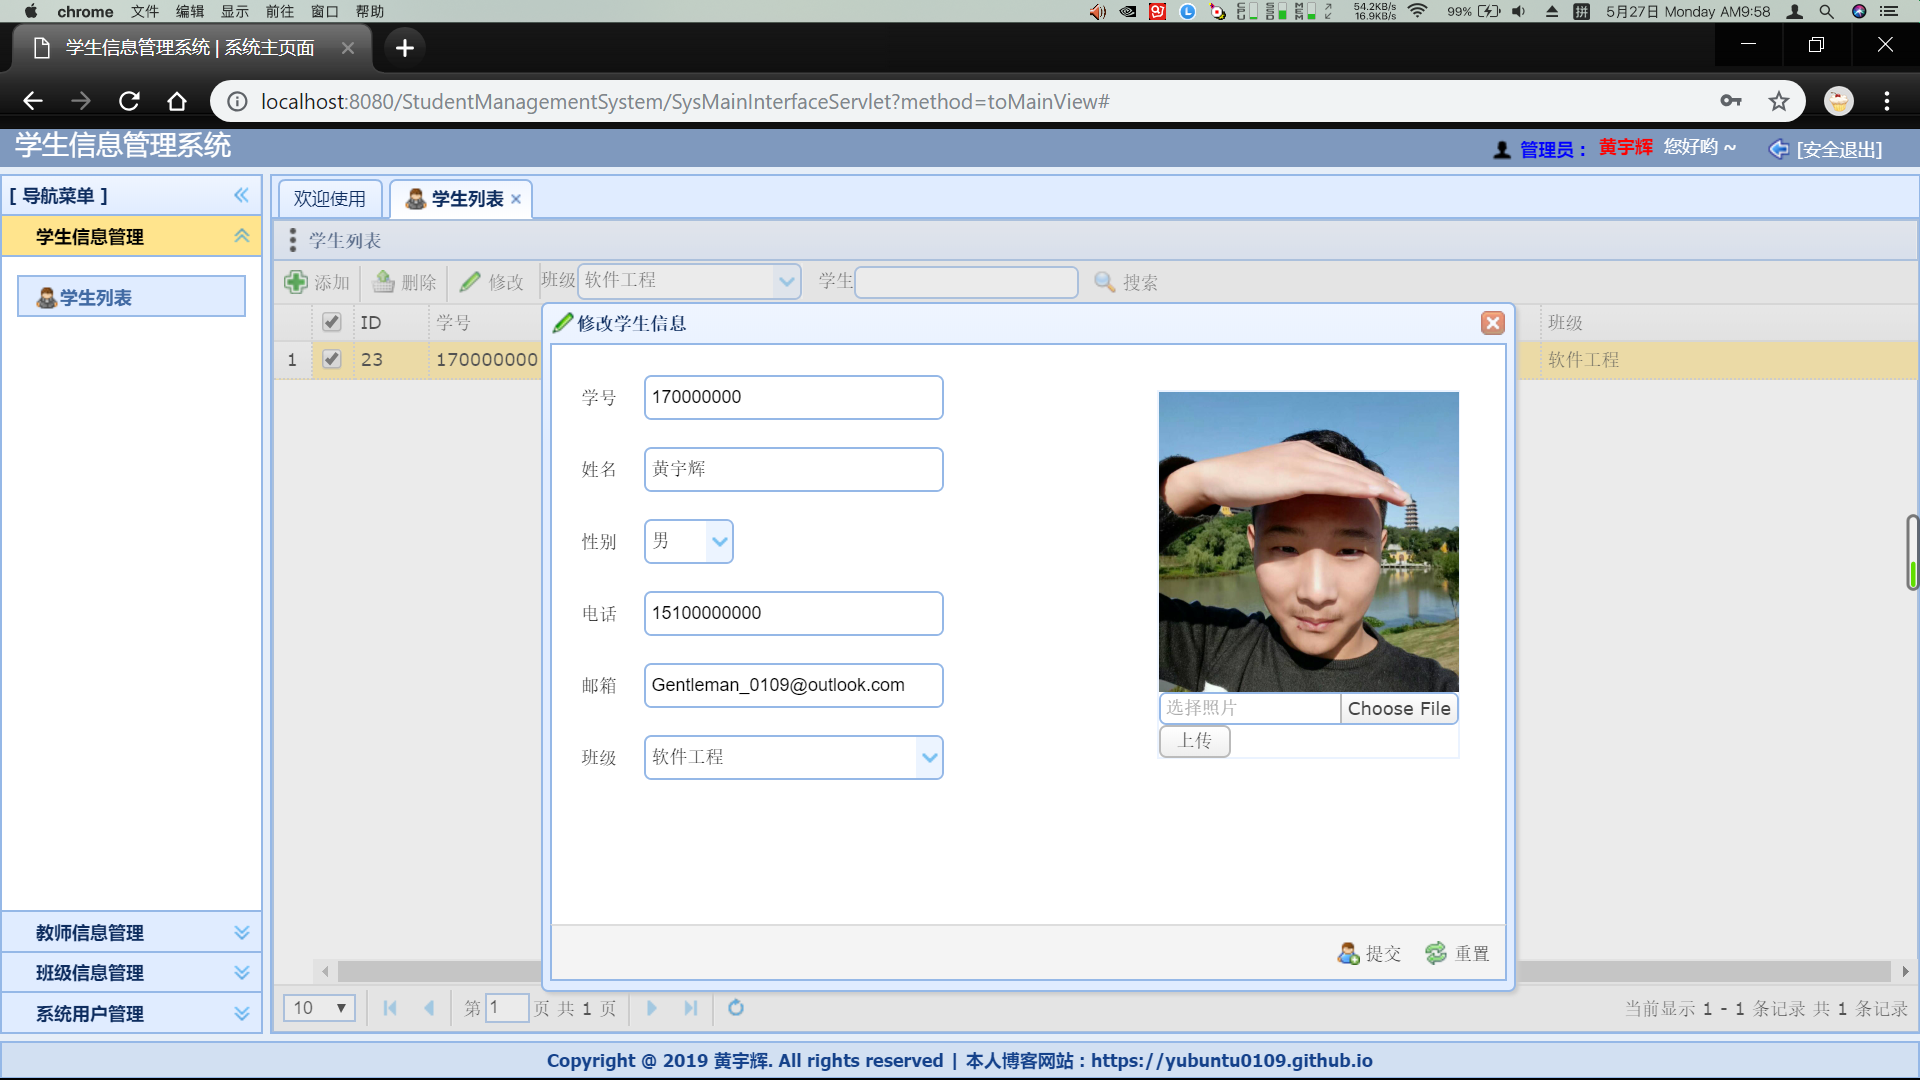Click the pencil Edit icon in toolbar

tap(470, 282)
